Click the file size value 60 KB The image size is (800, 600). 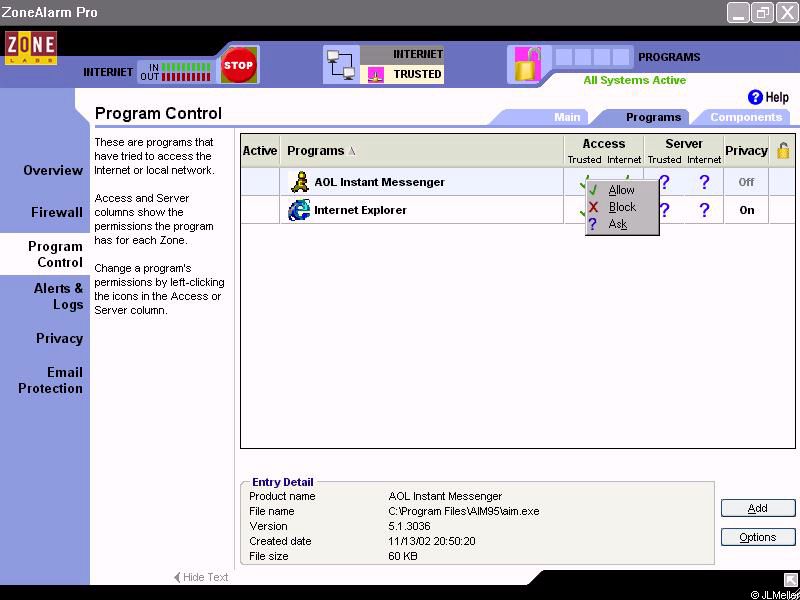403,556
